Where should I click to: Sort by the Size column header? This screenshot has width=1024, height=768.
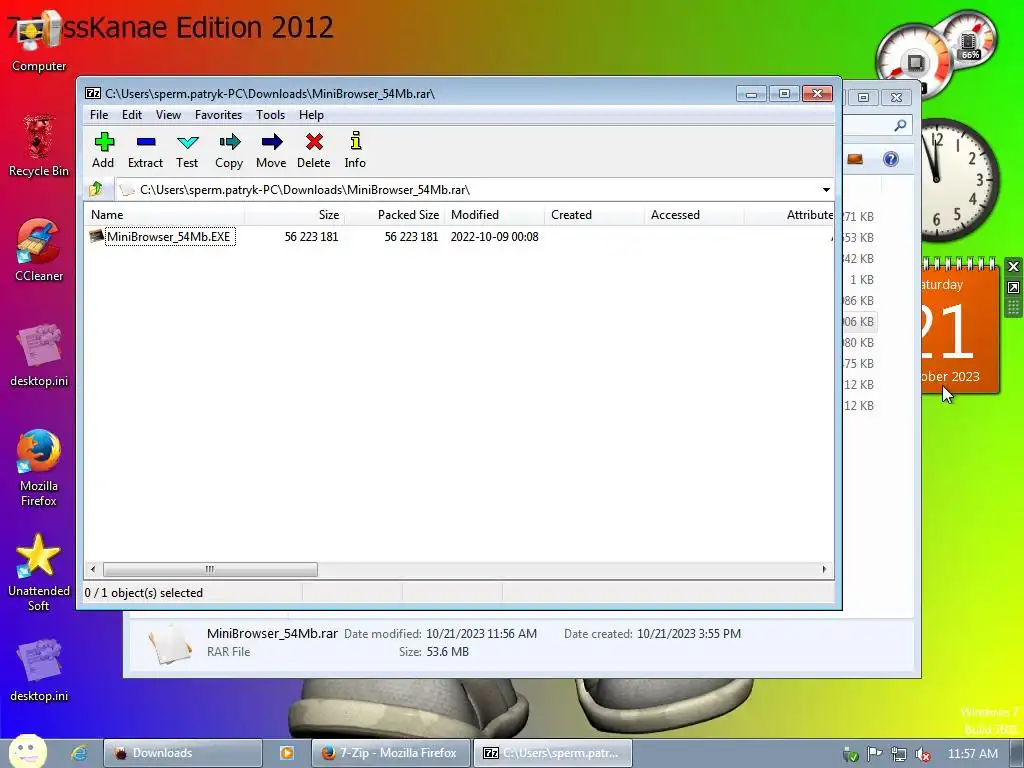295,214
